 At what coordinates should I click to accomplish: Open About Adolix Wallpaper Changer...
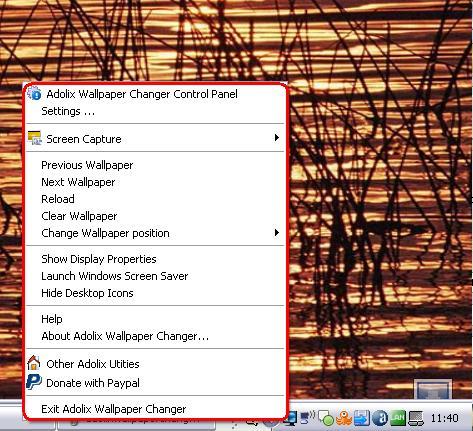click(155, 336)
